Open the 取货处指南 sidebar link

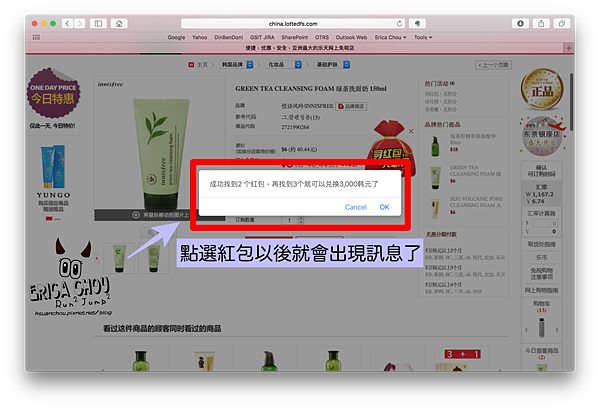pyautogui.click(x=541, y=244)
